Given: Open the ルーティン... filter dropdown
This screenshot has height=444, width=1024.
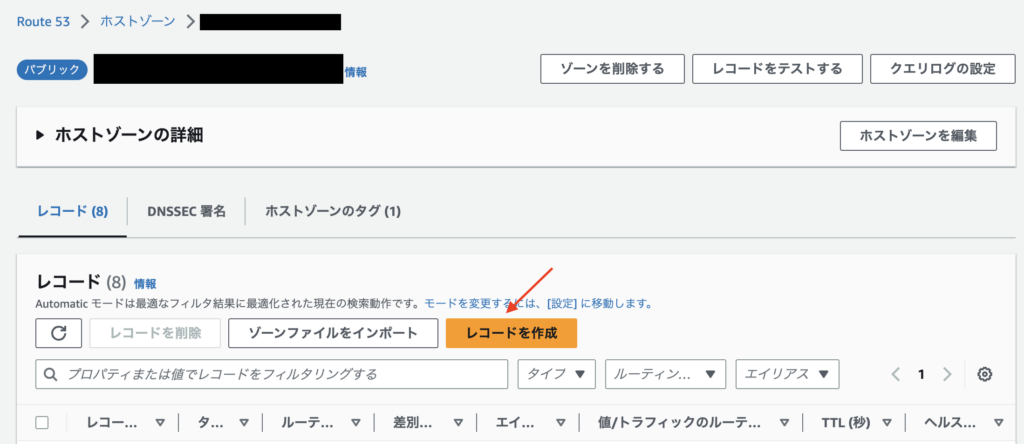Looking at the screenshot, I should pos(665,374).
